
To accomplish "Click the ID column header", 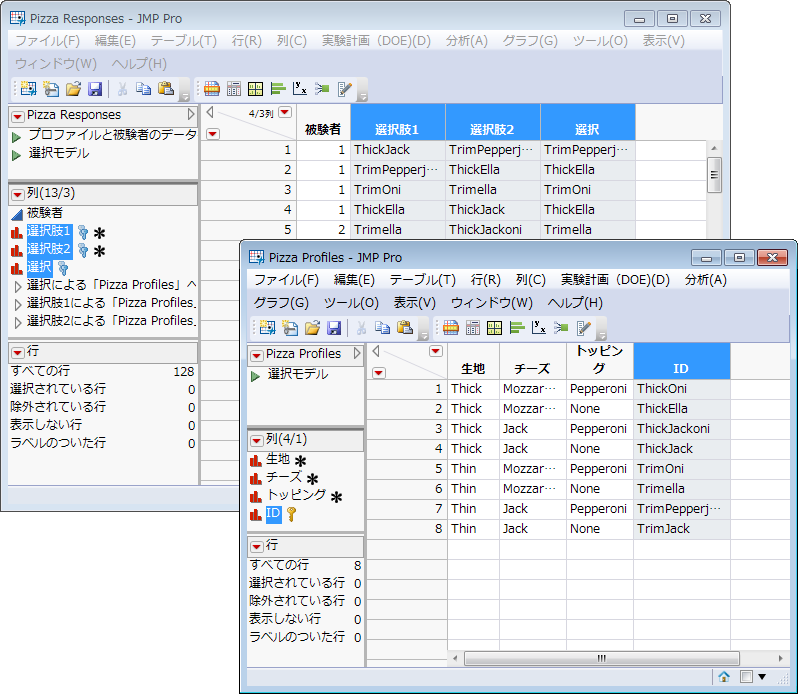I will tap(681, 368).
